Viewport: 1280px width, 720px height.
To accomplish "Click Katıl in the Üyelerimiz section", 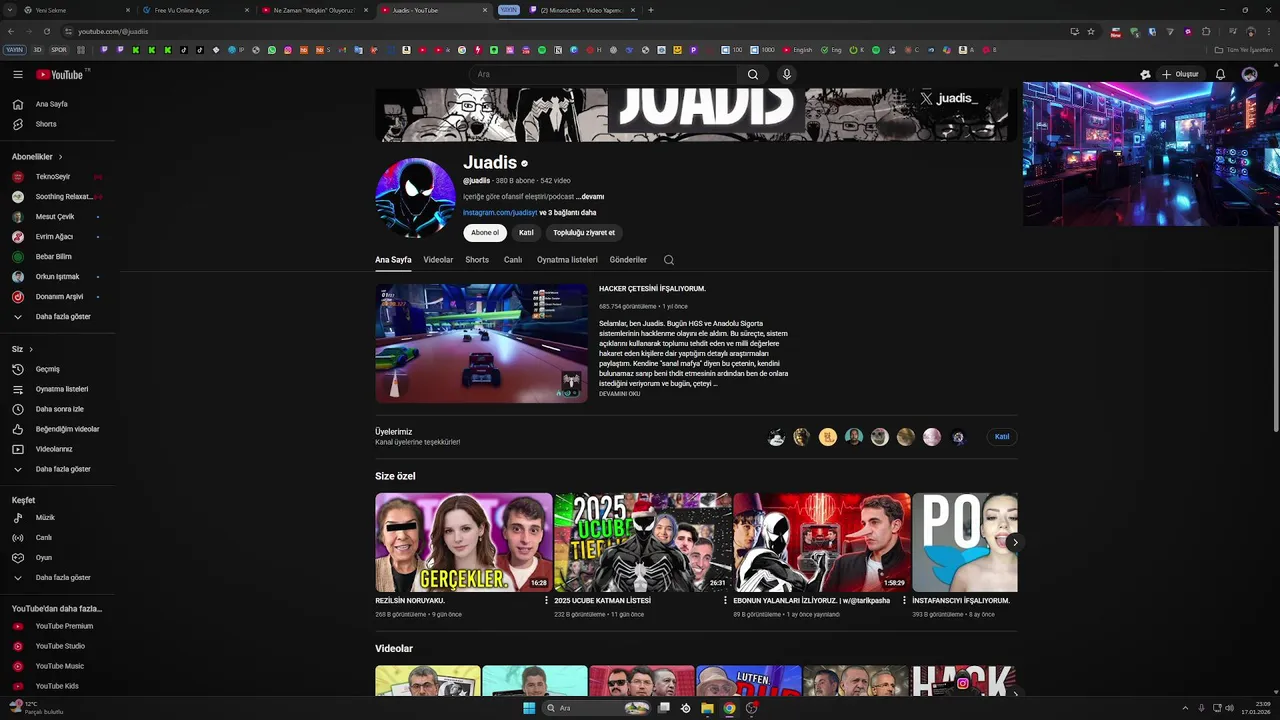I will click(x=1002, y=437).
